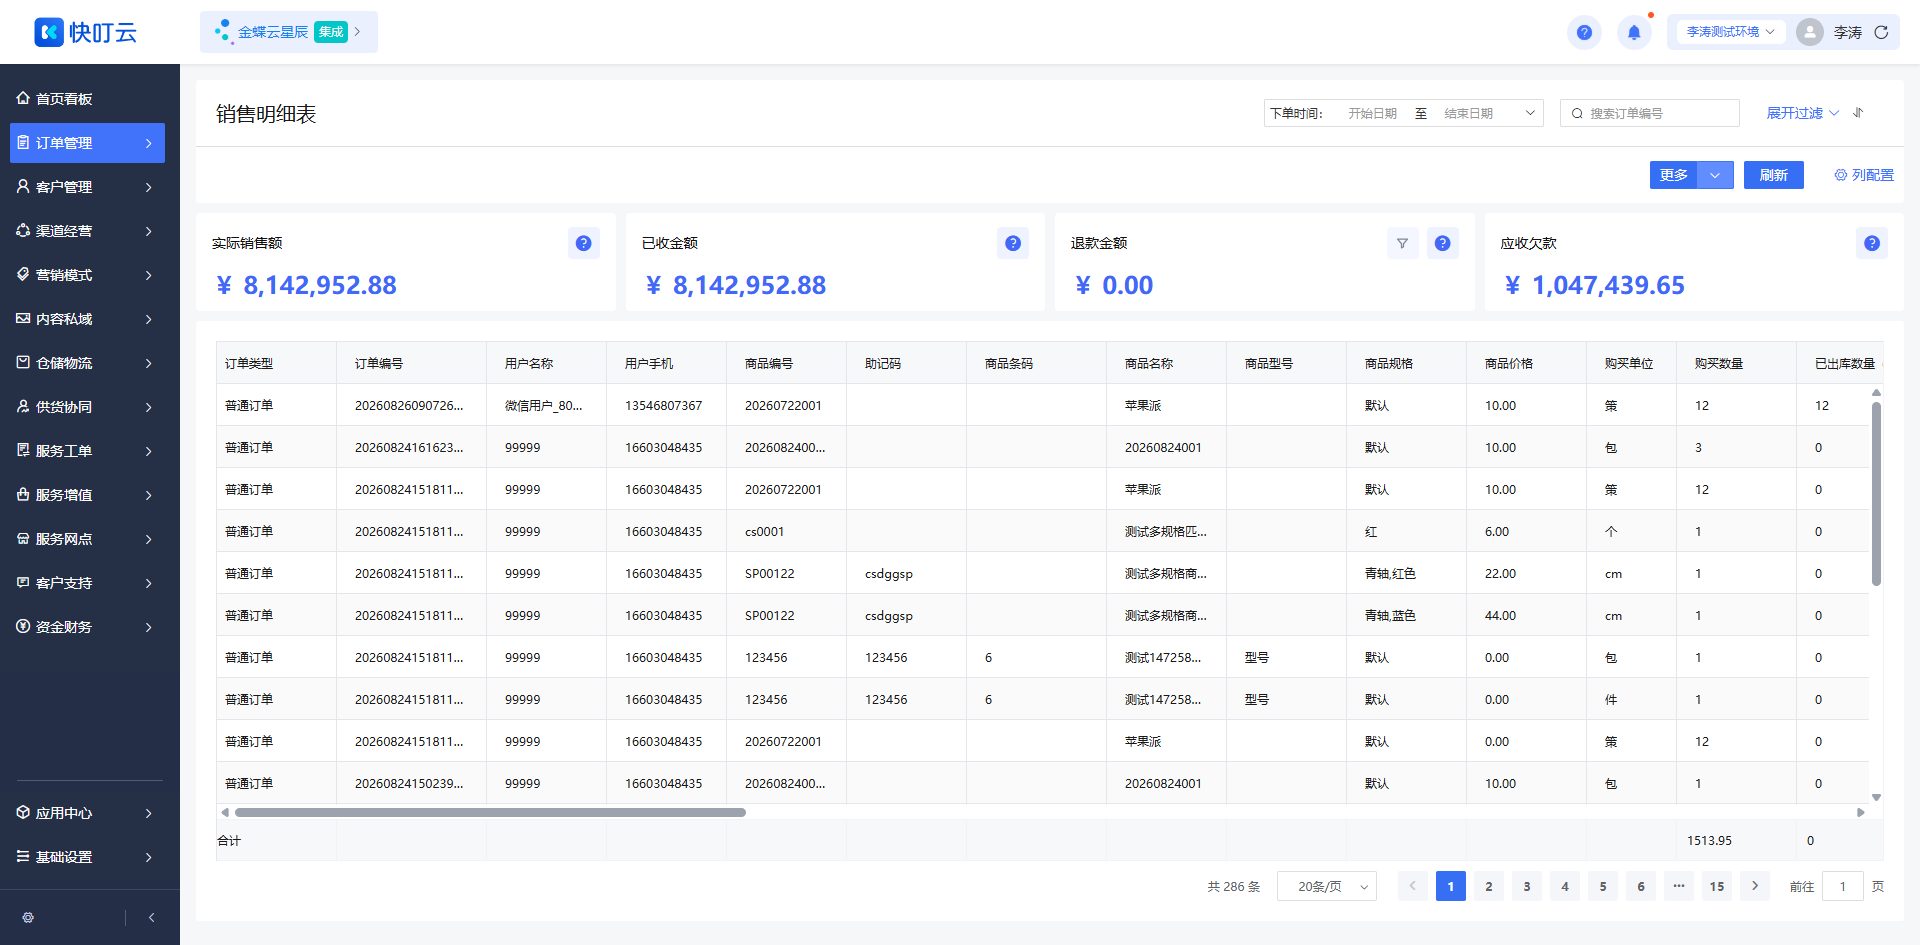
Task: Click the 仓储物流 box icon
Action: click(x=23, y=362)
